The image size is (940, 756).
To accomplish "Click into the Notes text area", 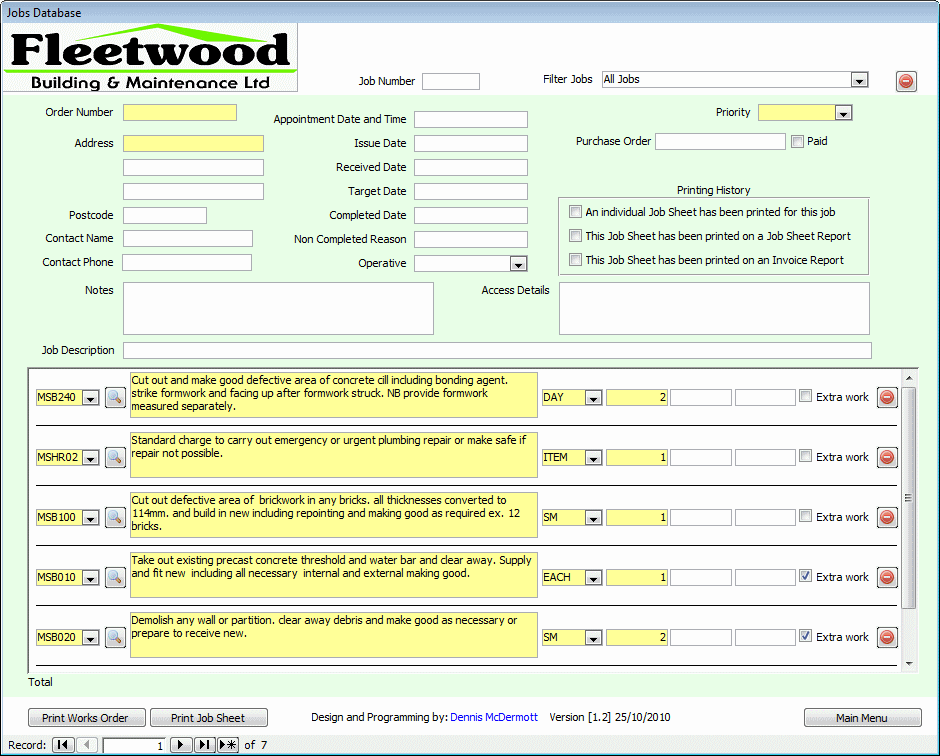I will tap(278, 308).
